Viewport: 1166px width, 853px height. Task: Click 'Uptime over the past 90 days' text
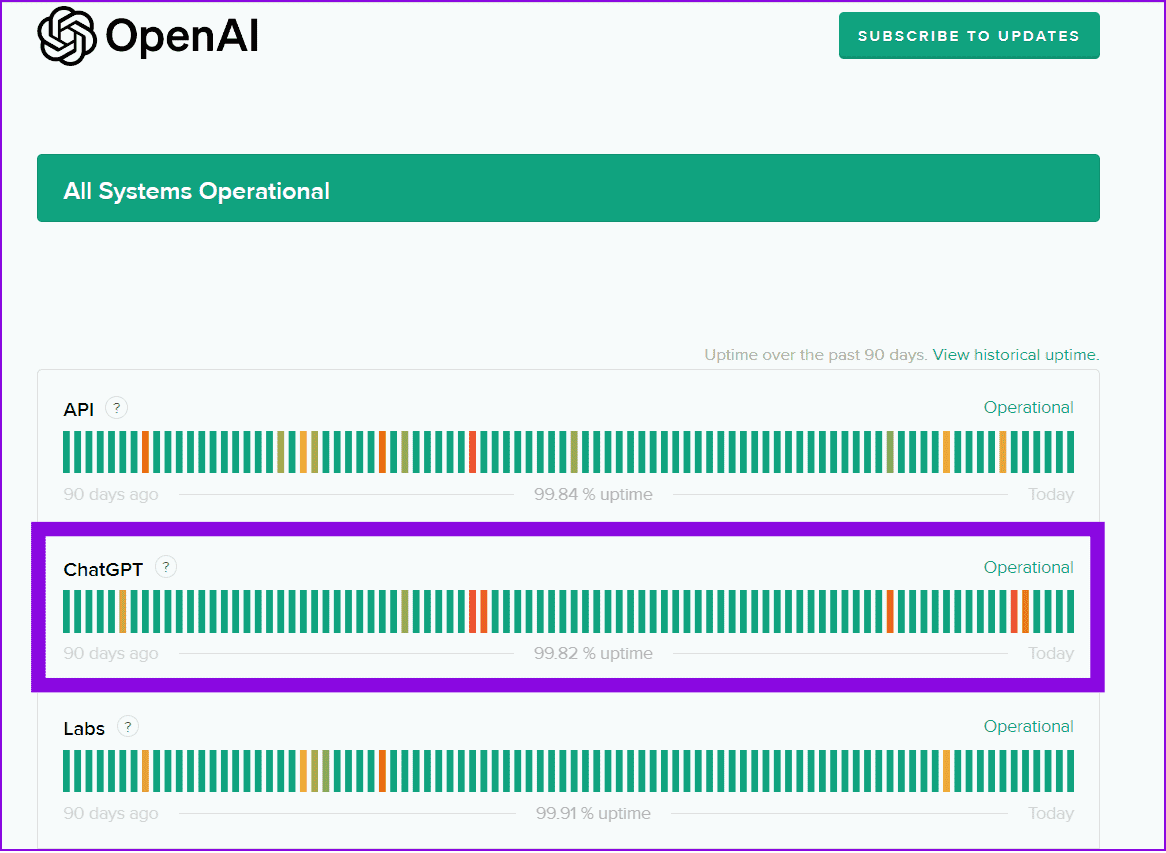click(816, 355)
